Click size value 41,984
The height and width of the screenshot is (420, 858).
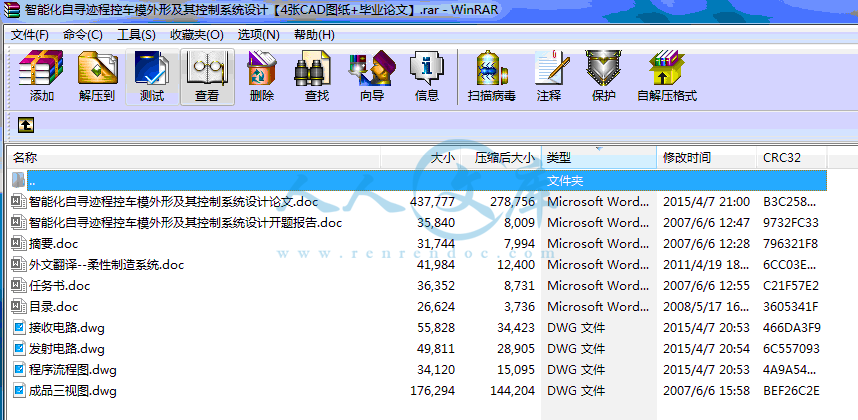pos(436,265)
